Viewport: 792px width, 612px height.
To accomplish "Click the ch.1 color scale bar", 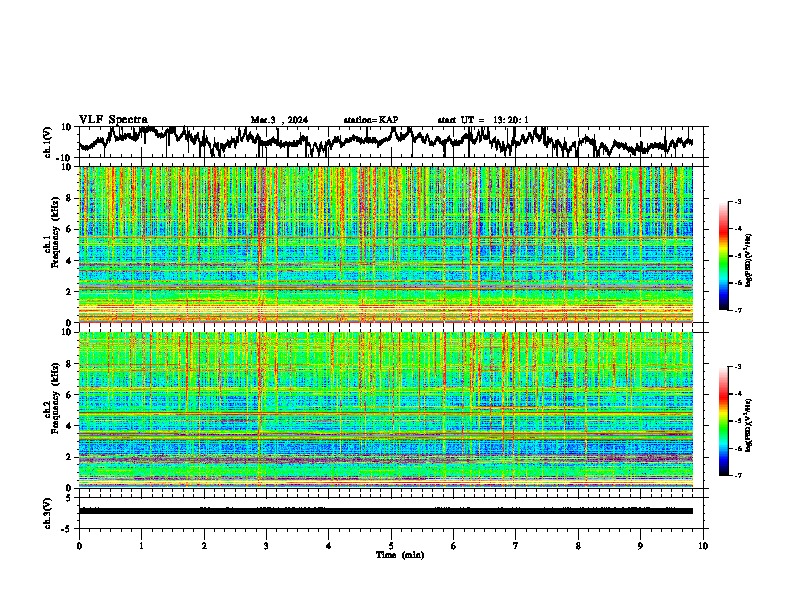I will [723, 256].
